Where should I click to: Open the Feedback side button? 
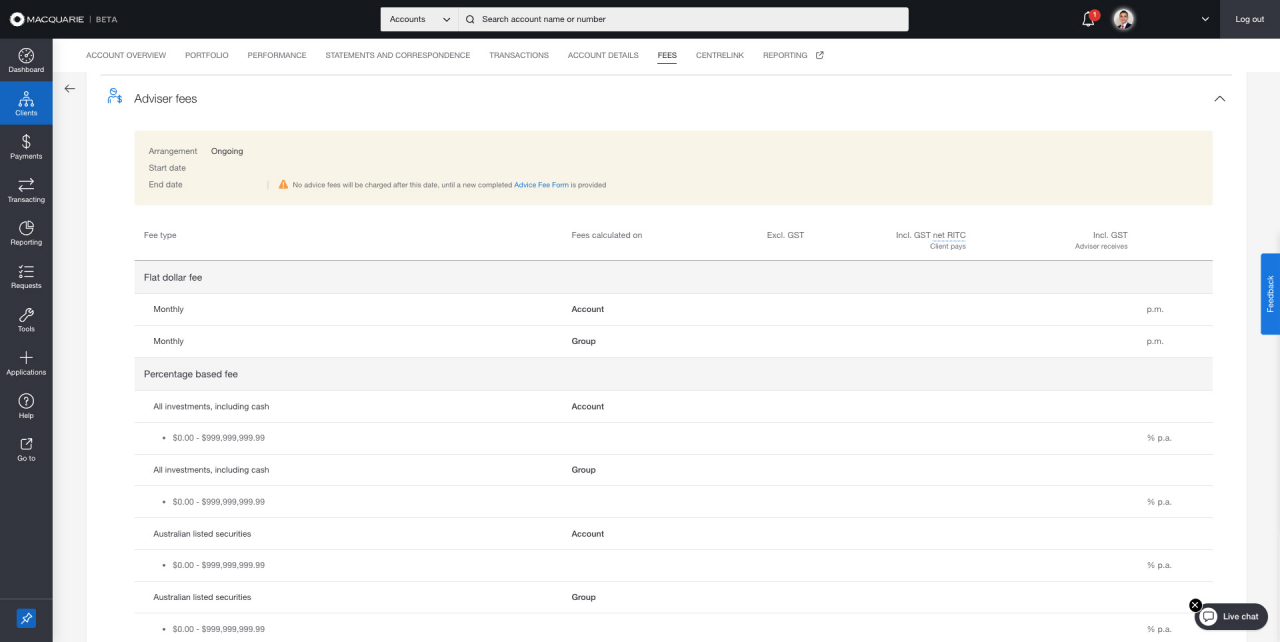1270,294
